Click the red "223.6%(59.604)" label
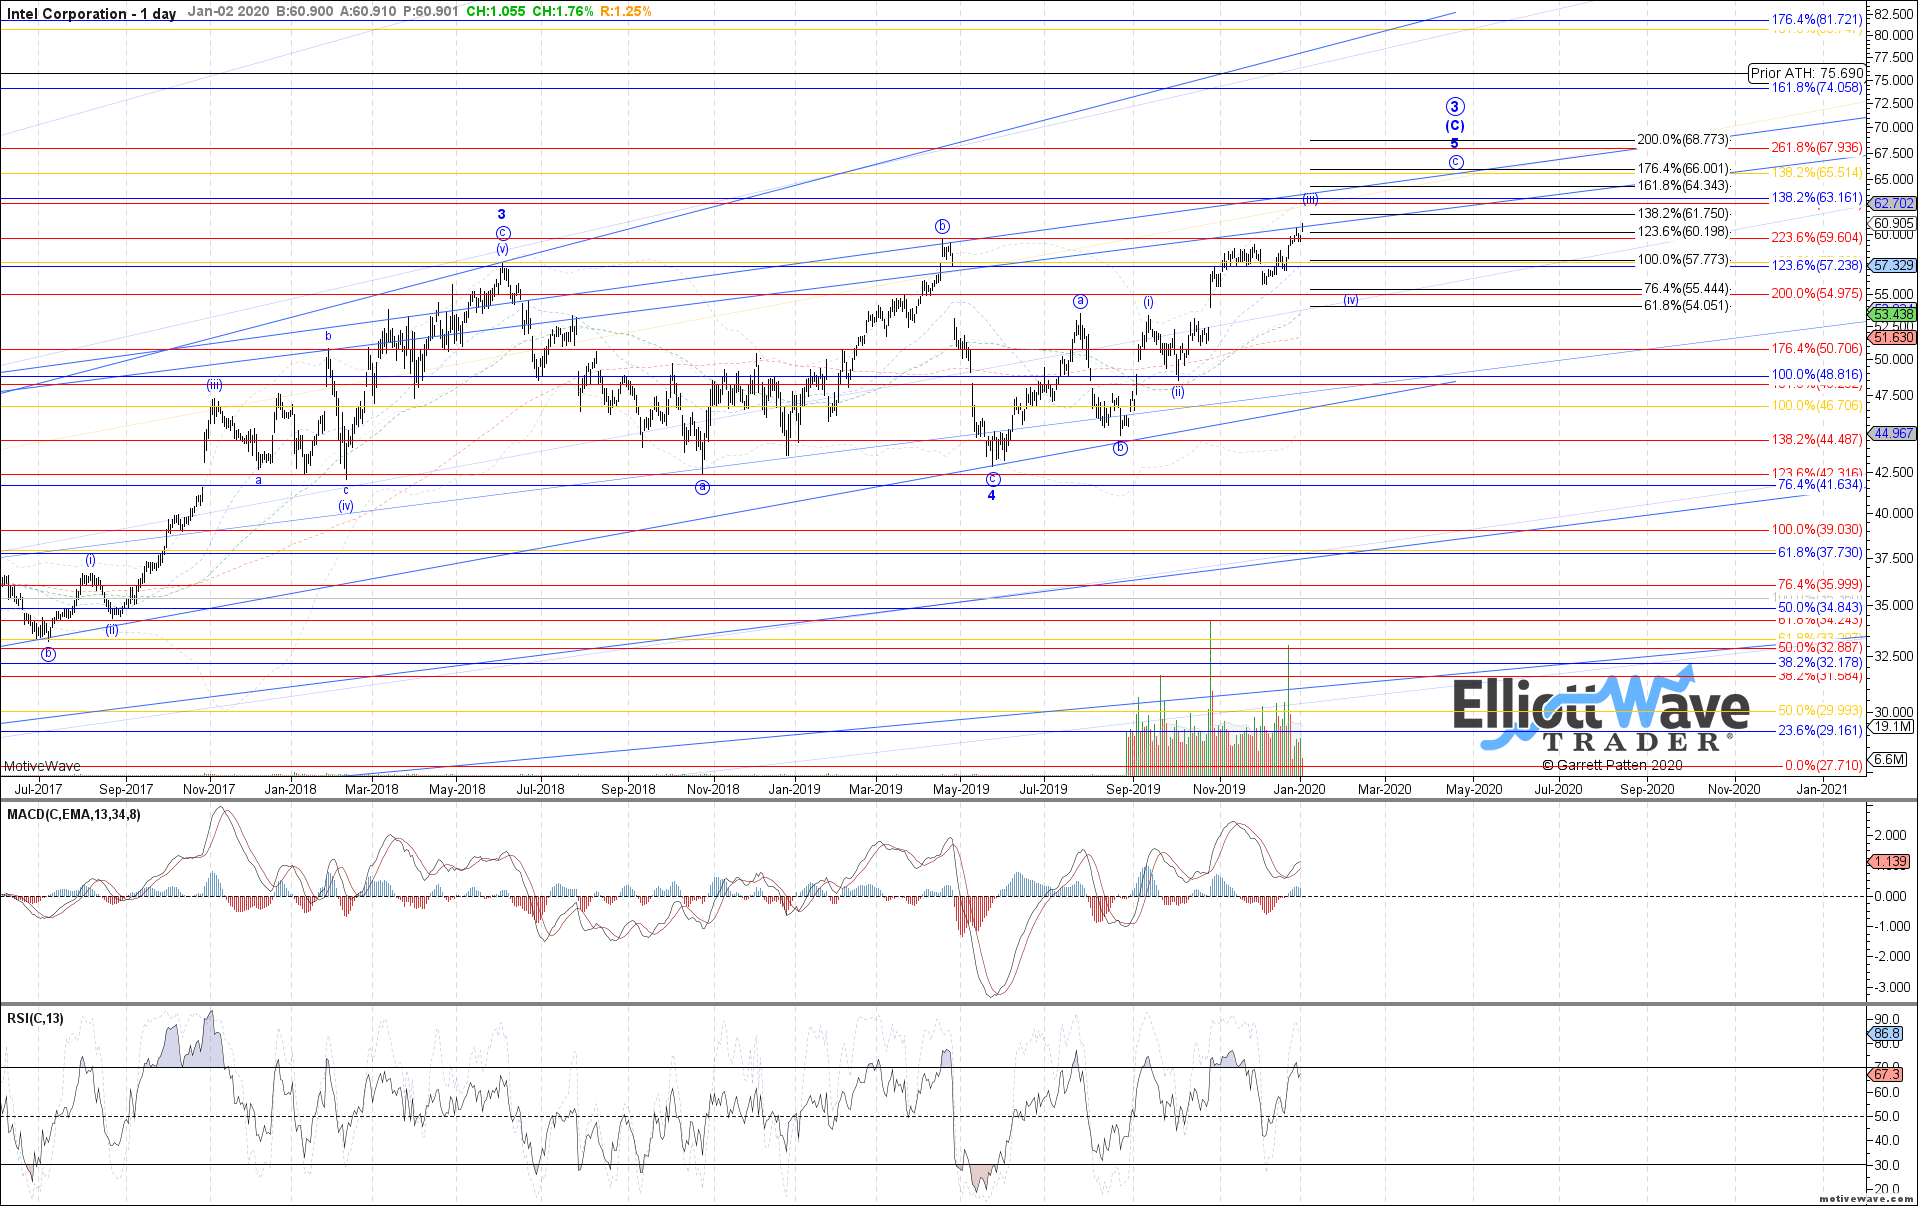The image size is (1918, 1206). (1817, 238)
